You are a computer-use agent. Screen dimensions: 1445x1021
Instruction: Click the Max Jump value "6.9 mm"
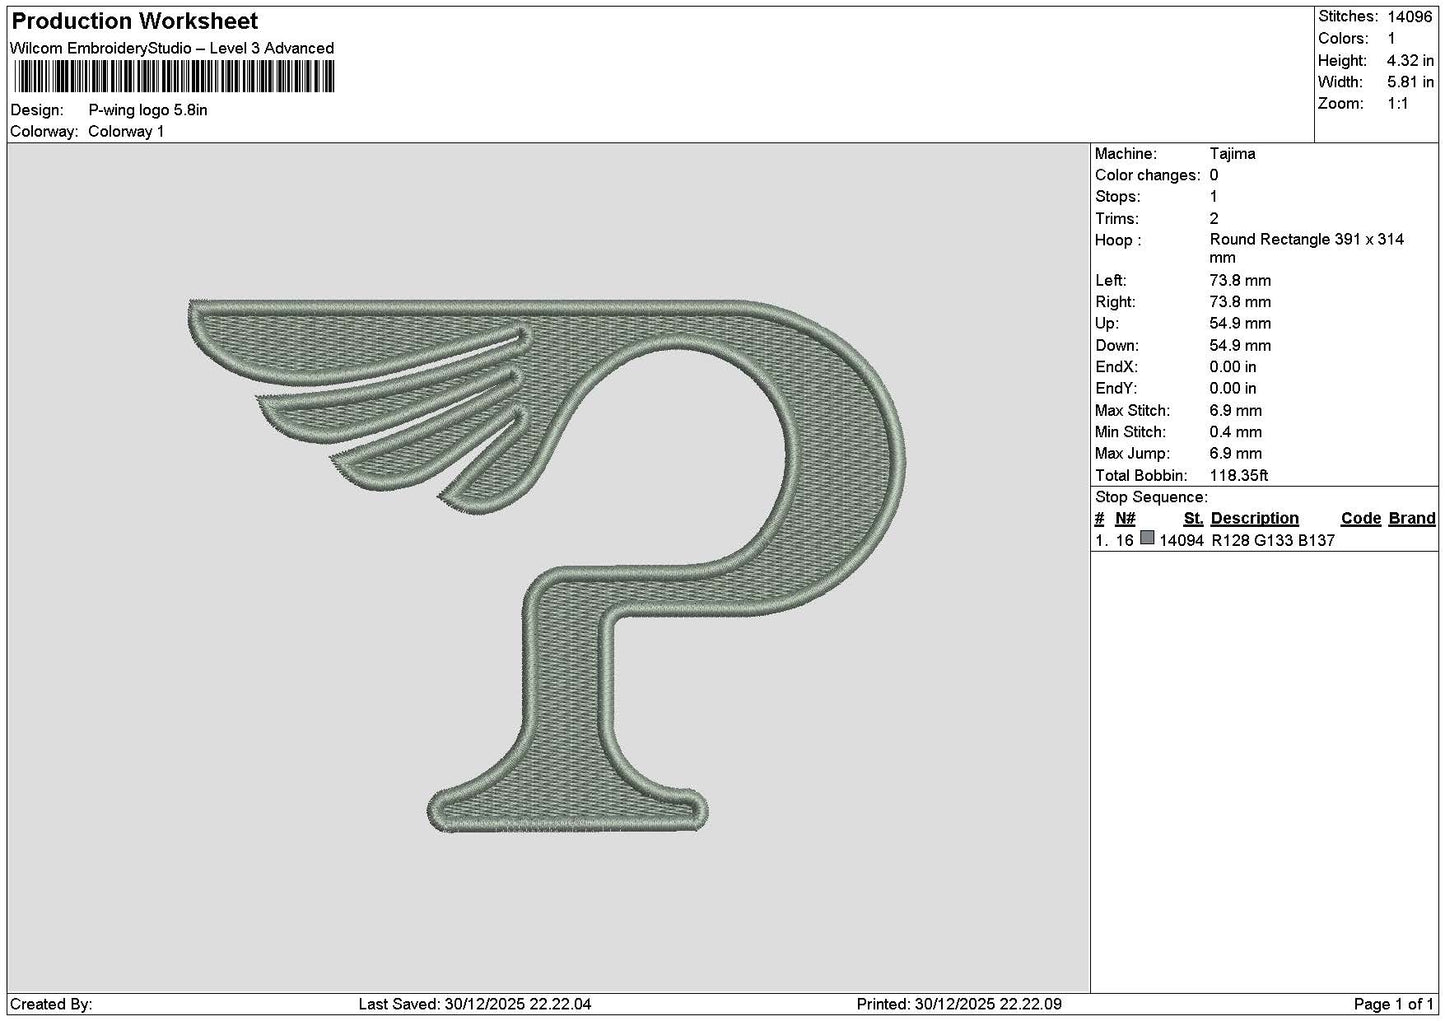(x=1235, y=453)
